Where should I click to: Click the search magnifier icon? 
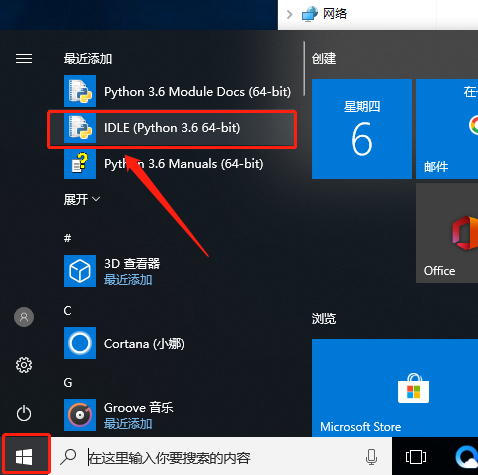pos(68,457)
